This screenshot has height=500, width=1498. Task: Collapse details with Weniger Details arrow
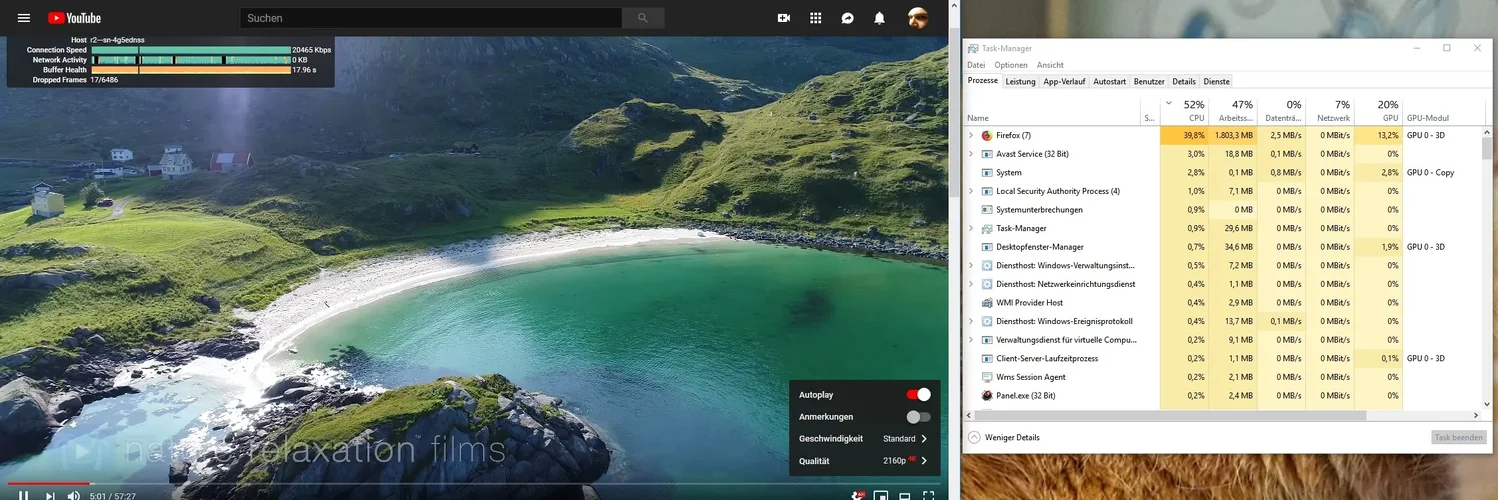[974, 437]
